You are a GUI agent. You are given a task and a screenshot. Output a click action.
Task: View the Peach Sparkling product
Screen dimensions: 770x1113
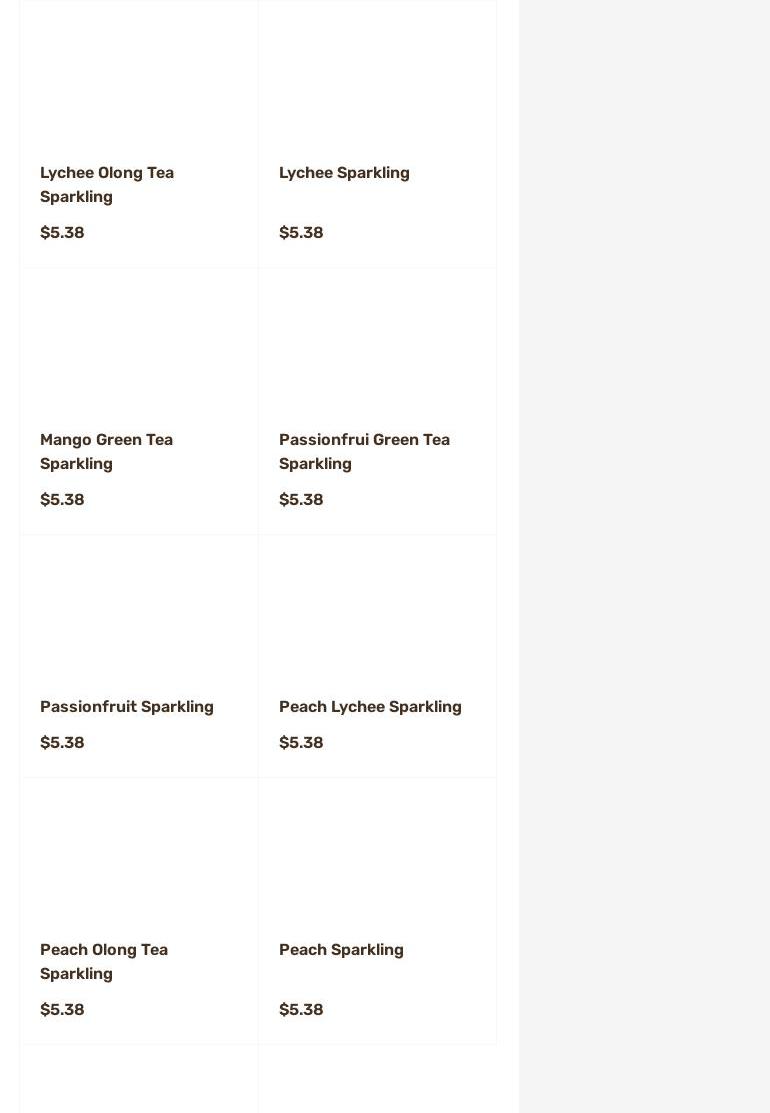coord(341,950)
